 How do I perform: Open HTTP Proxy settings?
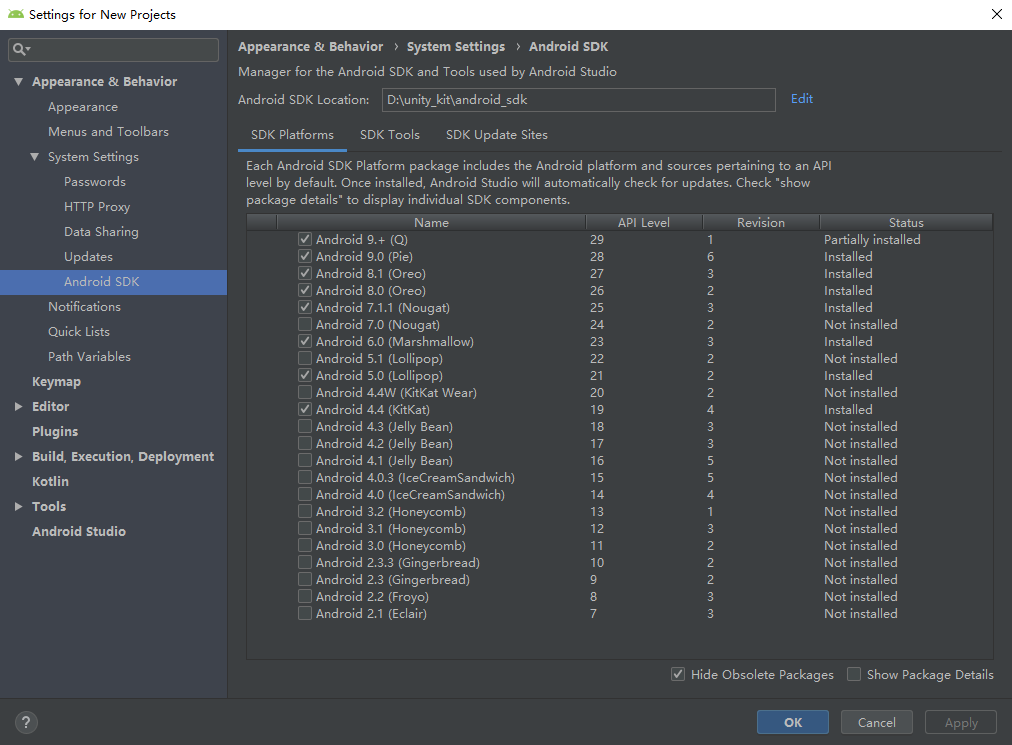tap(97, 207)
